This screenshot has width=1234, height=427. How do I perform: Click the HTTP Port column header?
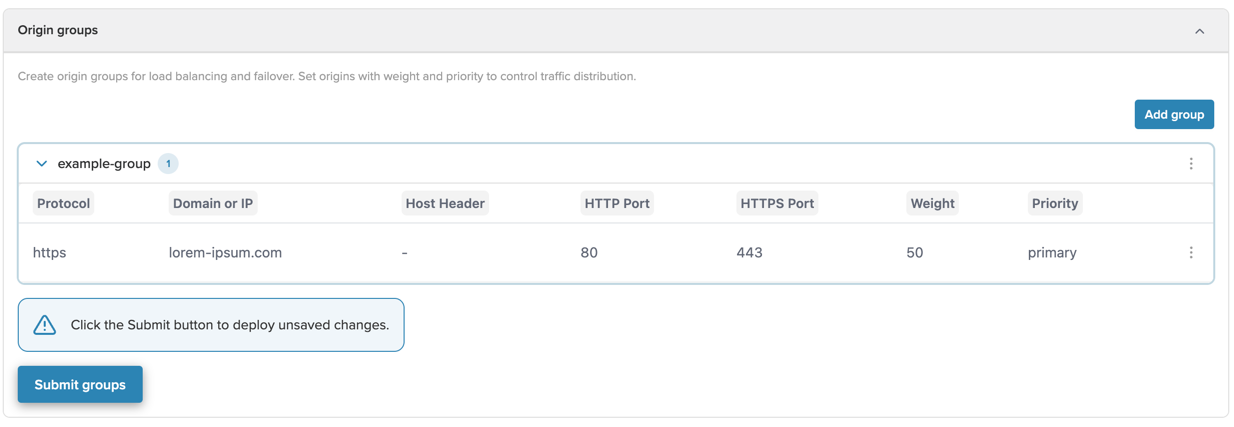click(x=616, y=203)
